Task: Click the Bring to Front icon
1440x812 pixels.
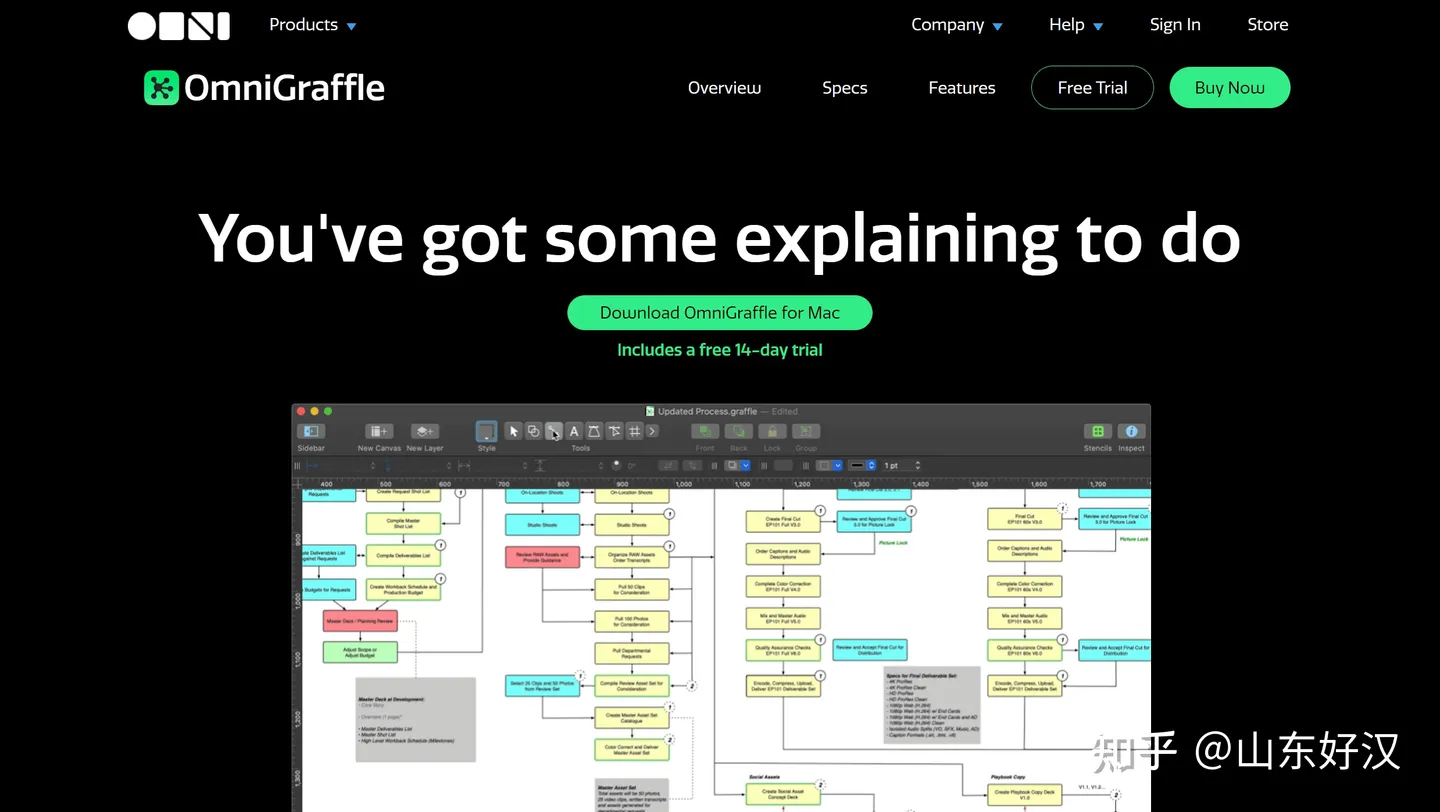Action: [705, 431]
